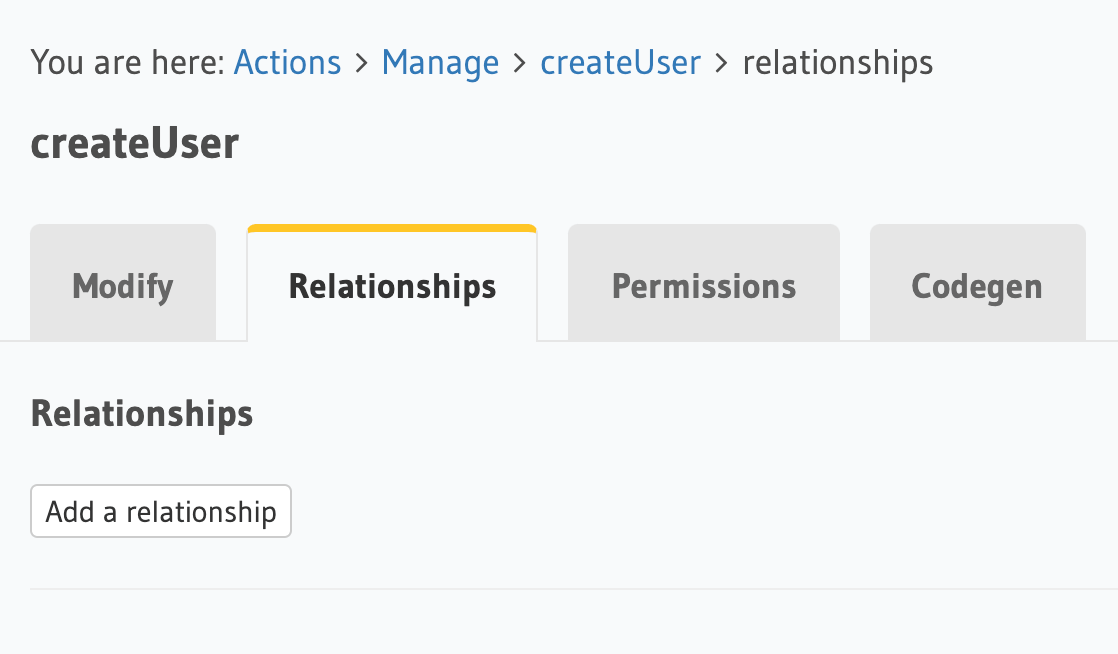Viewport: 1118px width, 654px height.
Task: Click the relationships breadcrumb label
Action: 837,62
